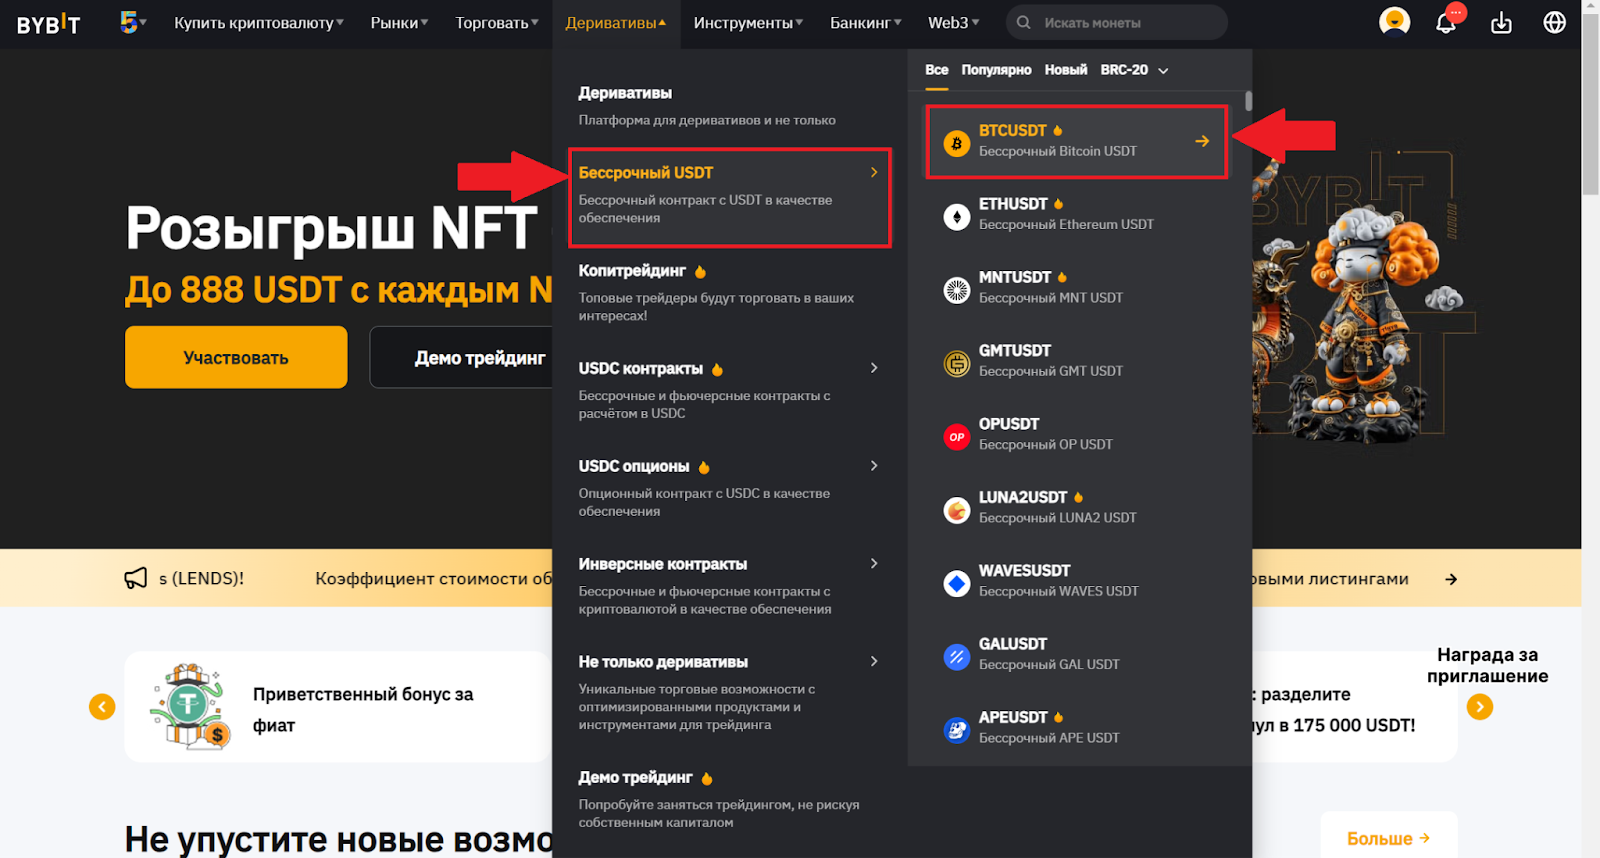Click the Bitcoin coin icon
The height and width of the screenshot is (858, 1600).
click(957, 143)
